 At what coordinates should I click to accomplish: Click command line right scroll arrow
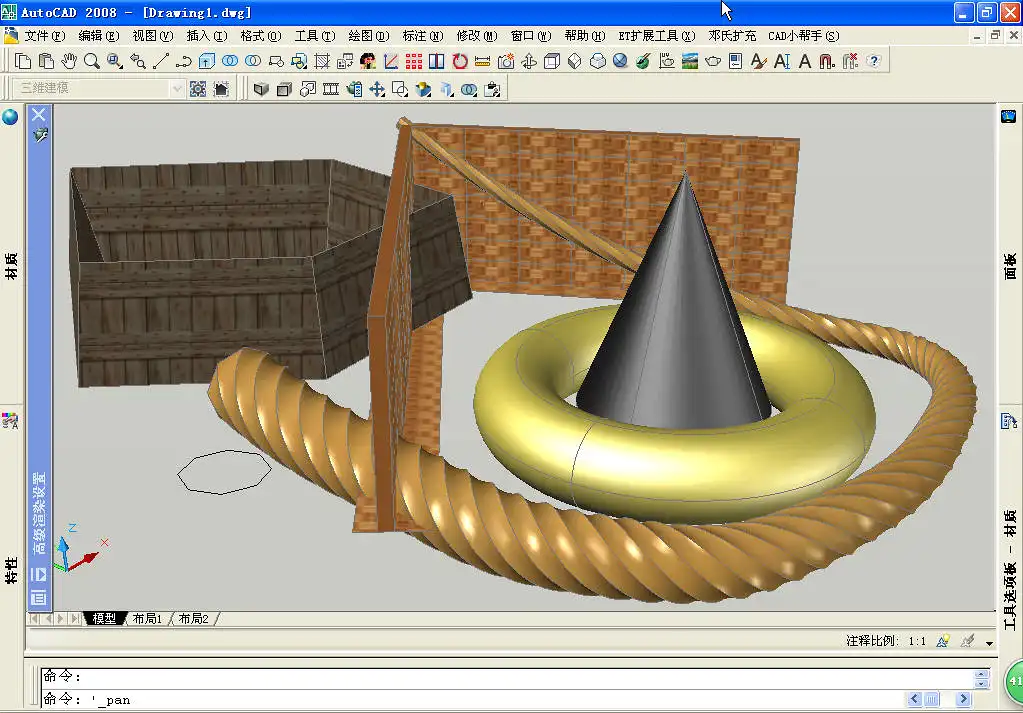962,699
